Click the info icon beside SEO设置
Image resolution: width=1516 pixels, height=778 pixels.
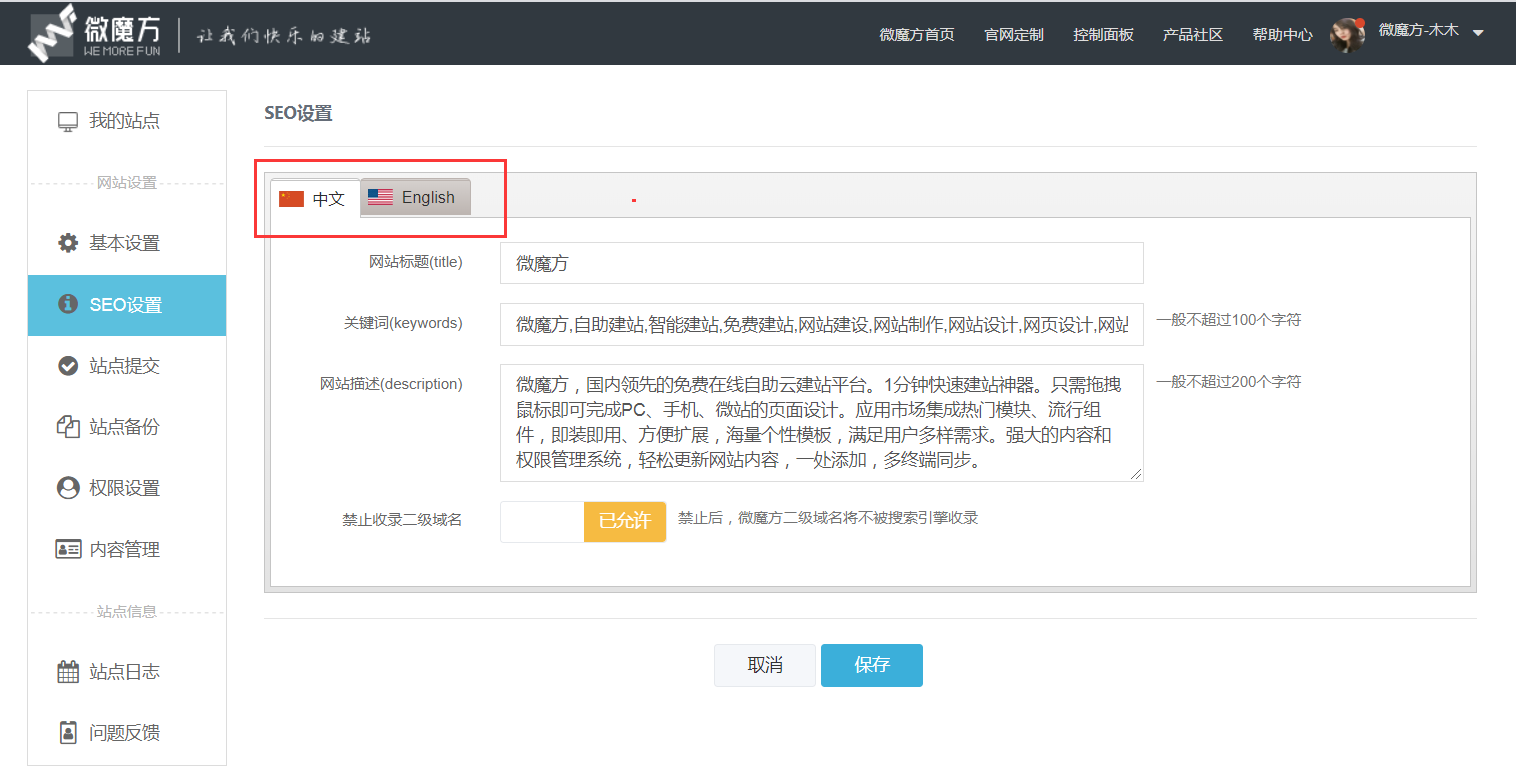tap(68, 304)
